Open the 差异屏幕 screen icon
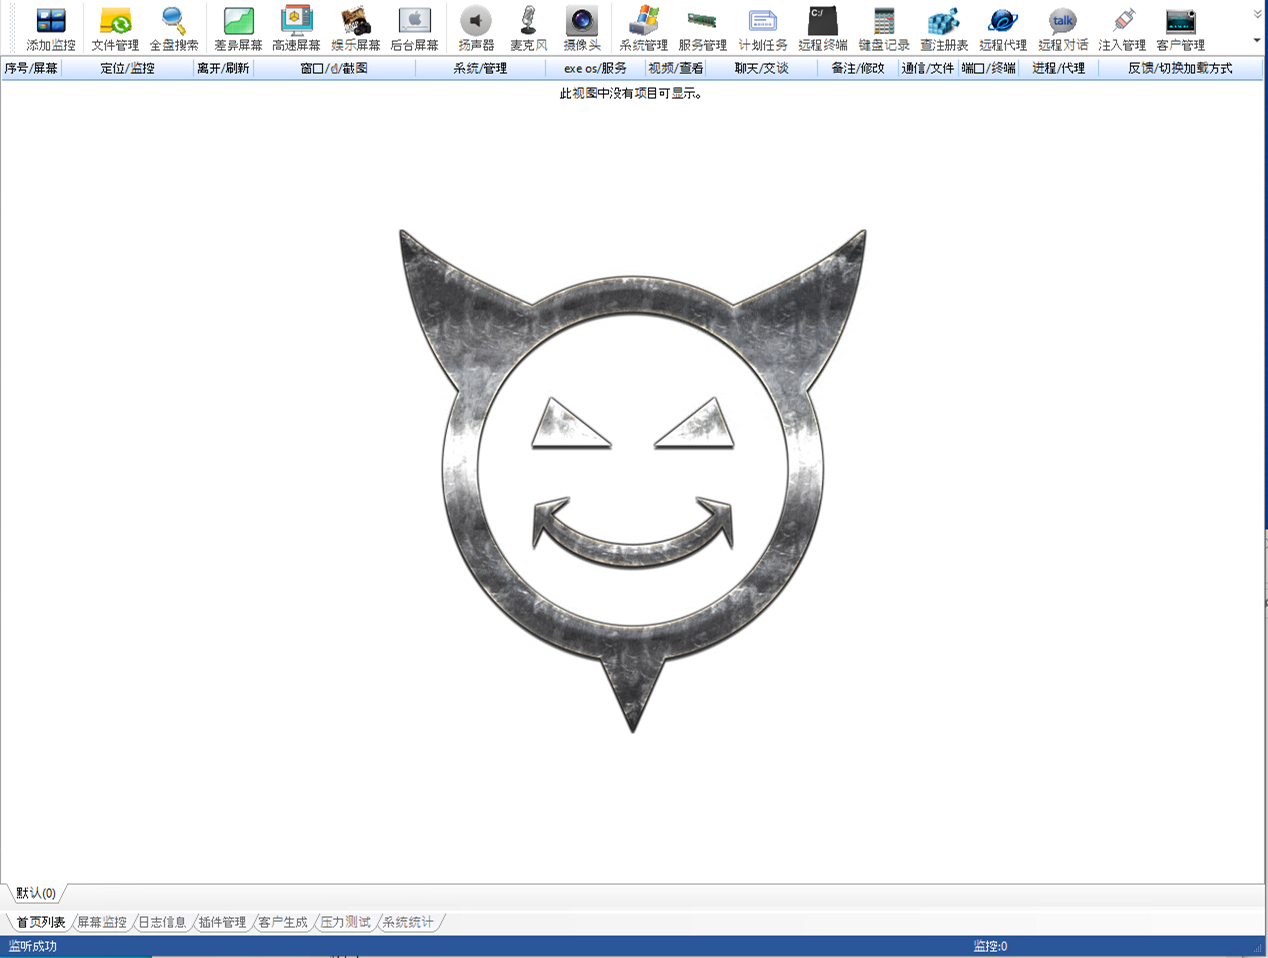The image size is (1268, 958). (x=238, y=29)
